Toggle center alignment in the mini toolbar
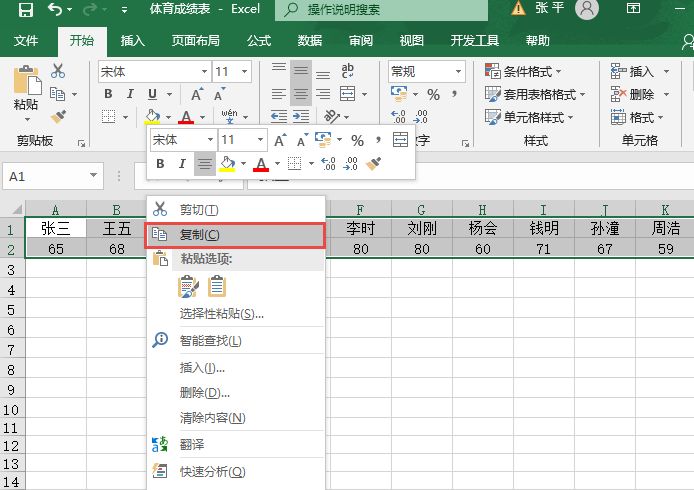694x490 pixels. point(205,164)
